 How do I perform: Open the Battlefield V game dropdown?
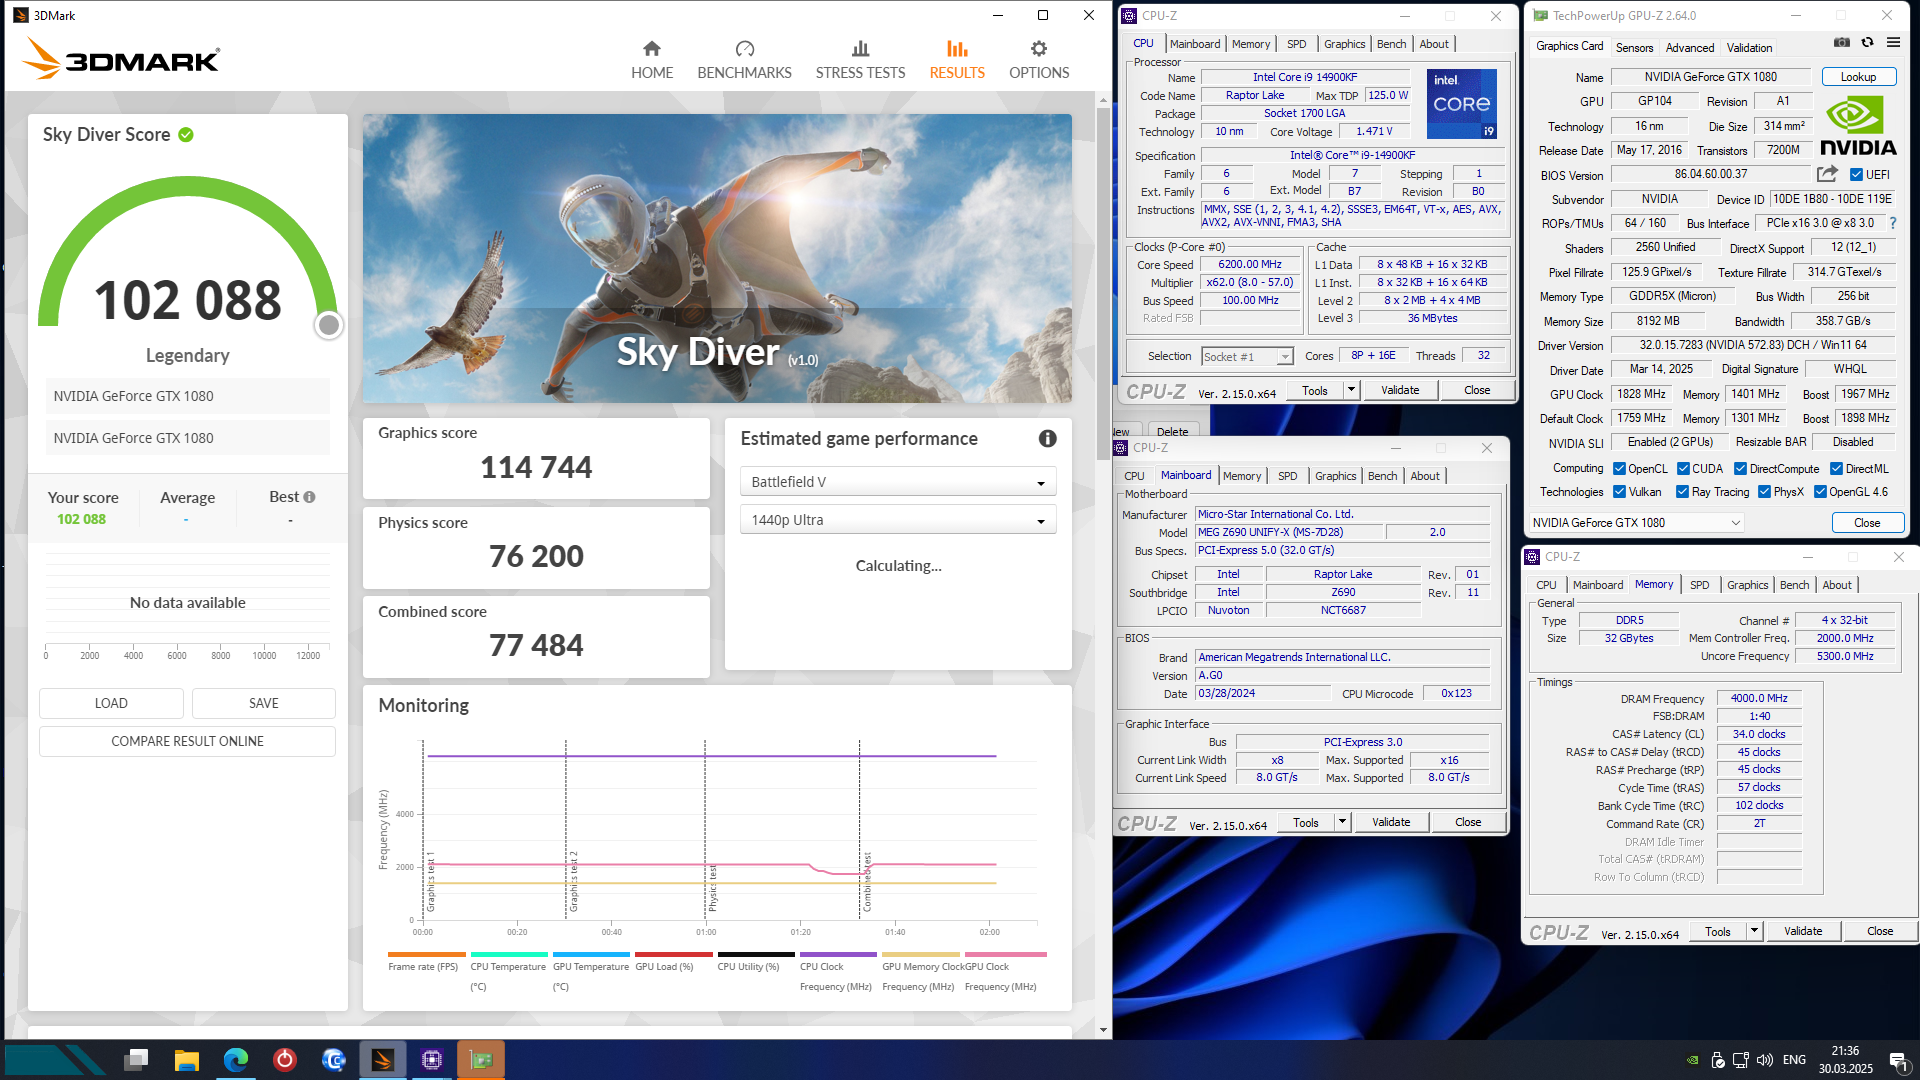[x=898, y=482]
